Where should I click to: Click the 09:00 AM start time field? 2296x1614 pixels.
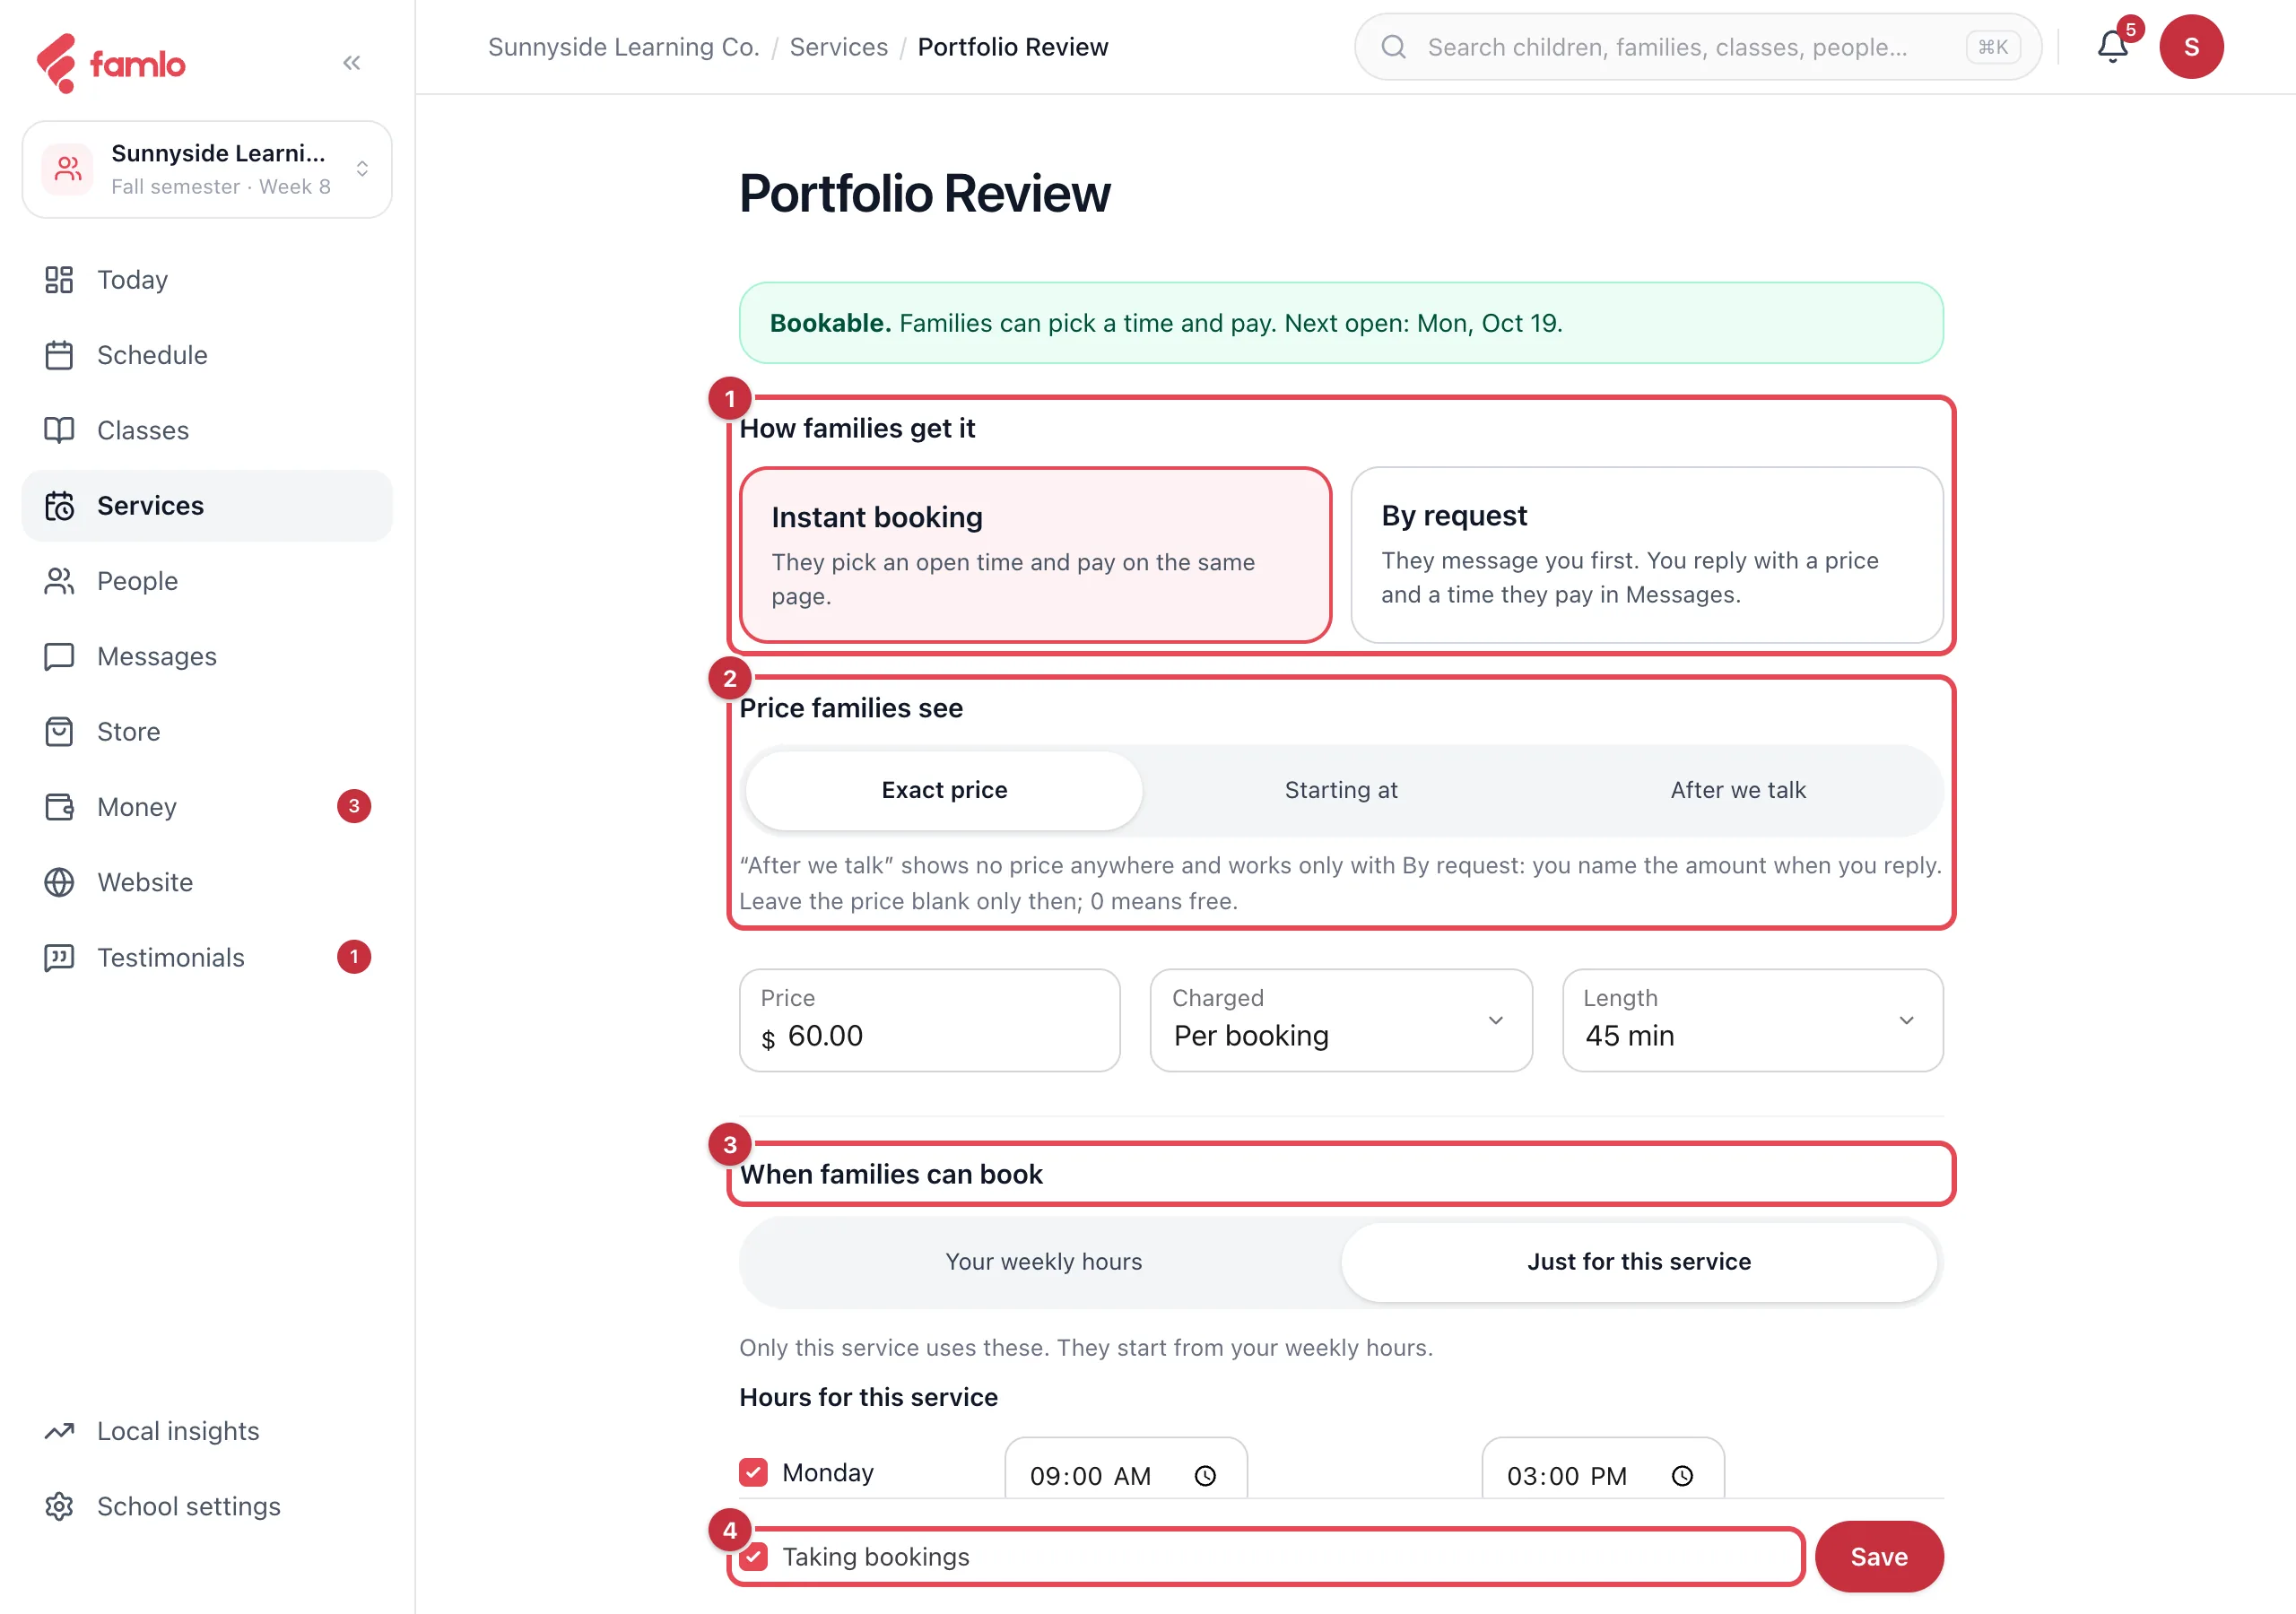1125,1468
